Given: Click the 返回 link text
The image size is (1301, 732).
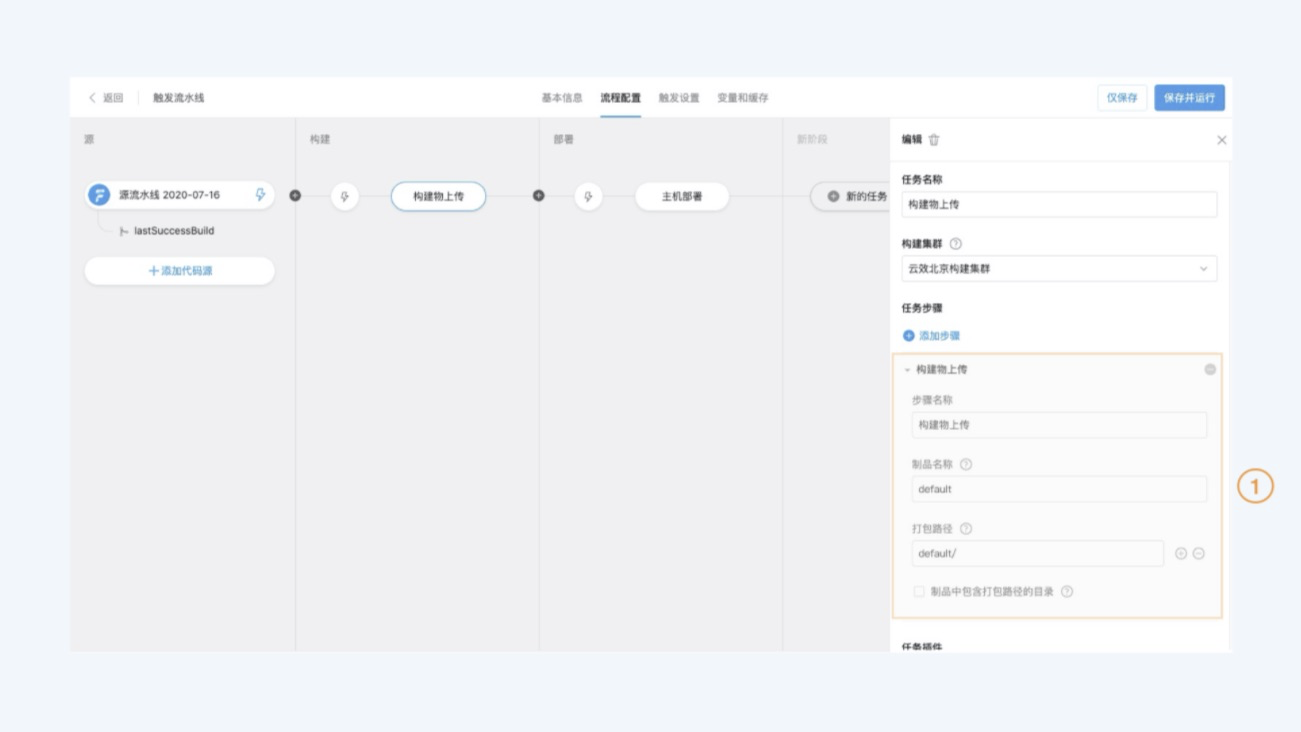Looking at the screenshot, I should coord(113,98).
